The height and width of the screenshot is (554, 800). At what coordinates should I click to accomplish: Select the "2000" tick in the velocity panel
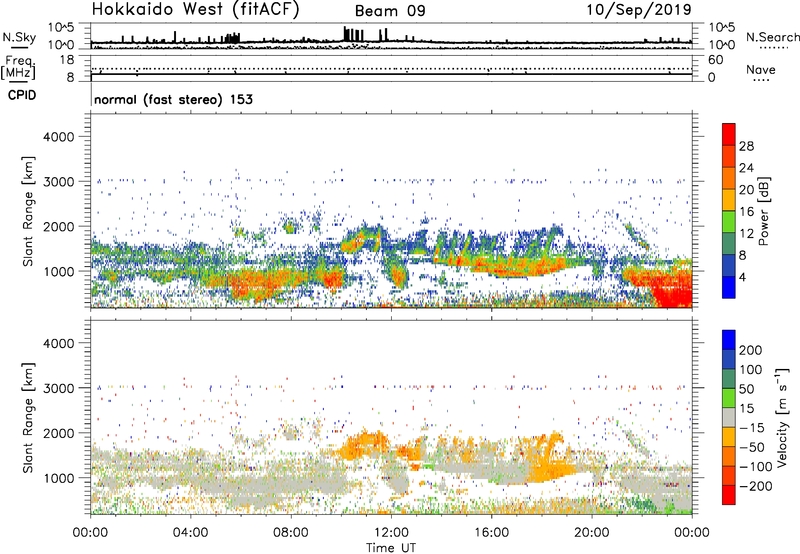(x=59, y=433)
